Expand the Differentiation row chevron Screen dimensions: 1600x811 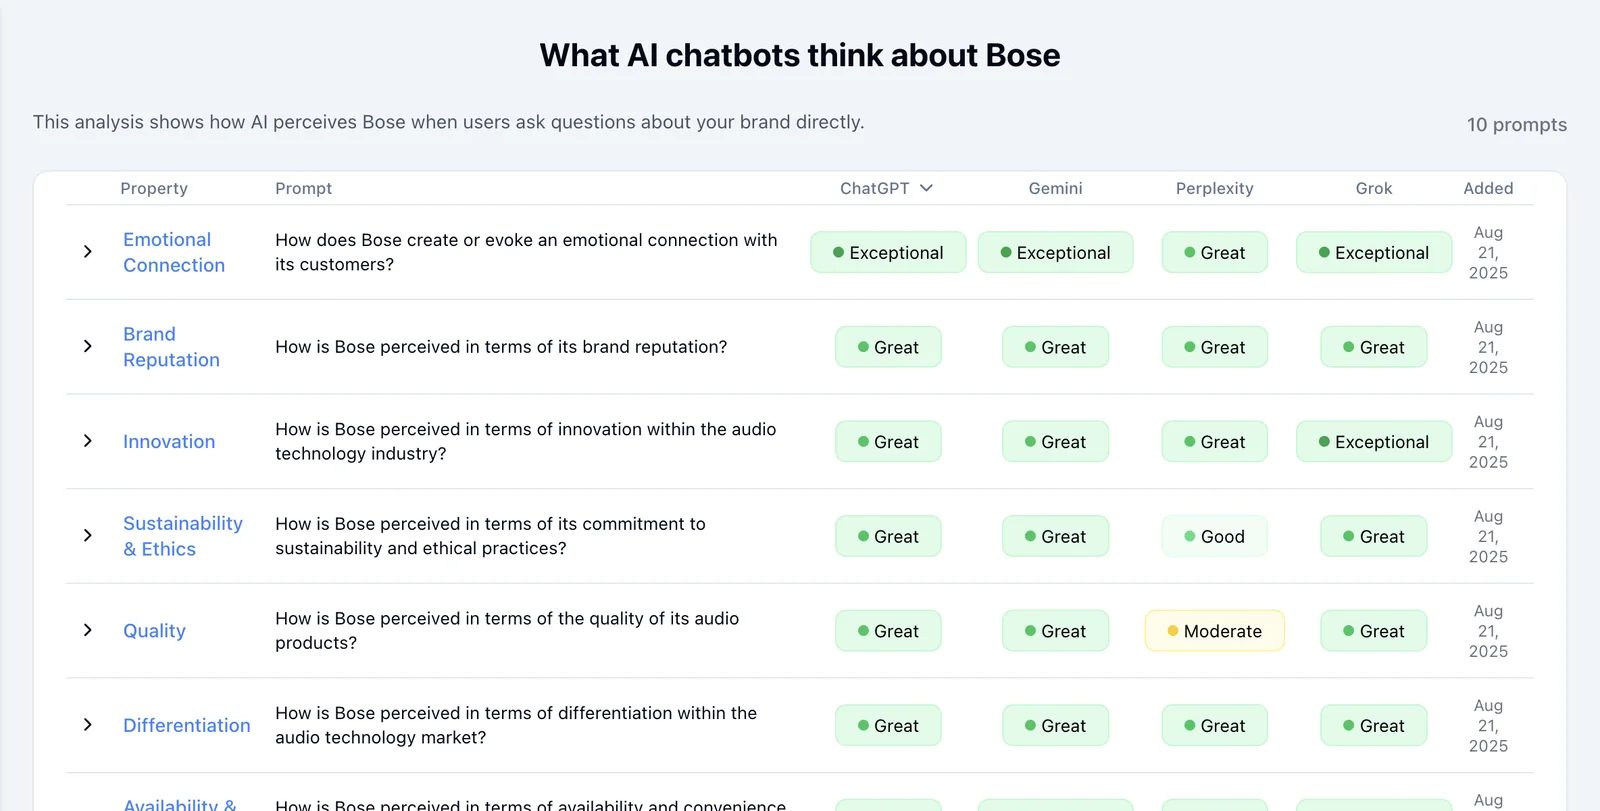click(88, 725)
